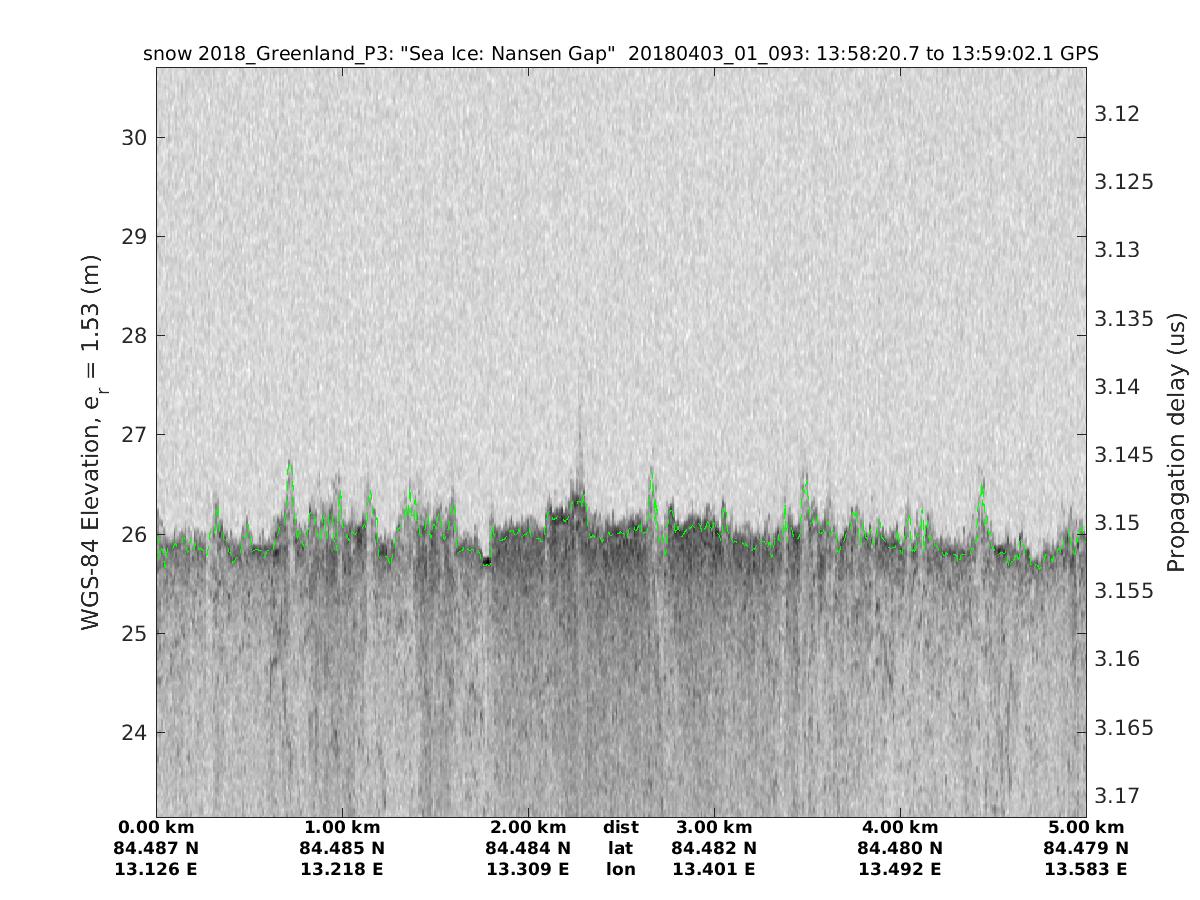This screenshot has width=1200, height=900.
Task: Click the 3.12 propagation delay tick label
Action: pos(1116,114)
